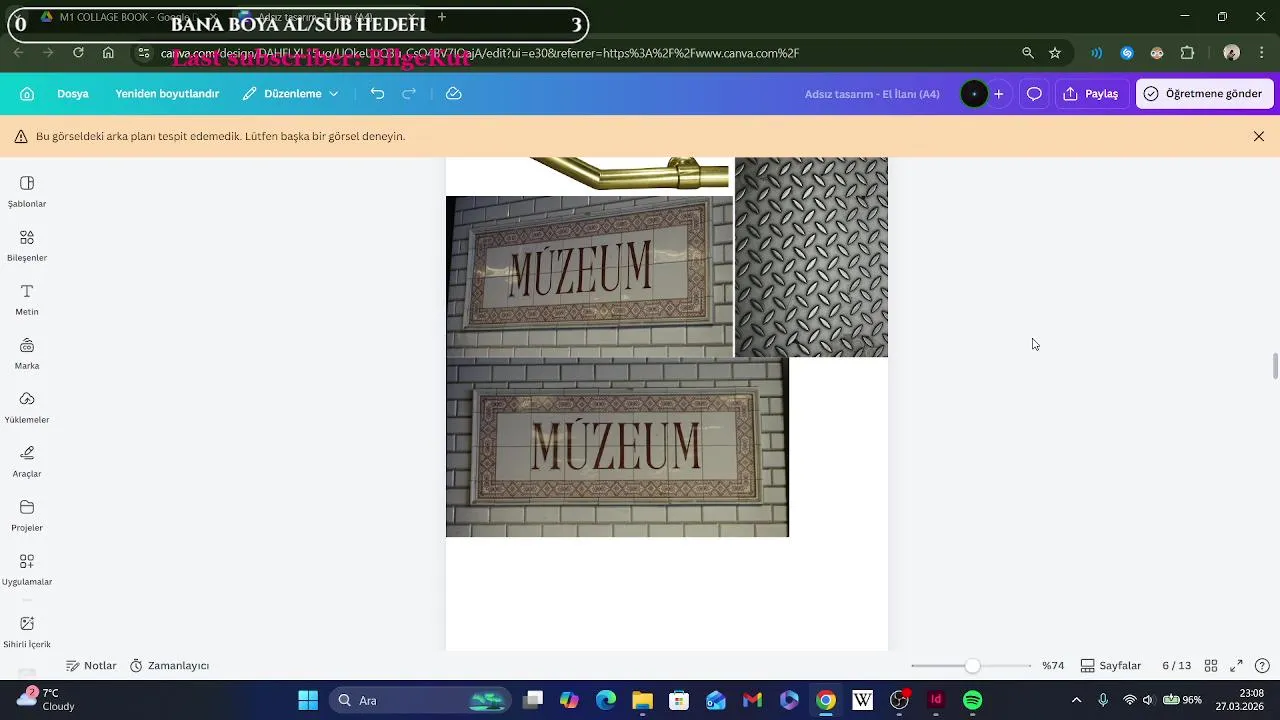The width and height of the screenshot is (1280, 720).
Task: Open Gmail from taskbar
Action: coord(752,700)
